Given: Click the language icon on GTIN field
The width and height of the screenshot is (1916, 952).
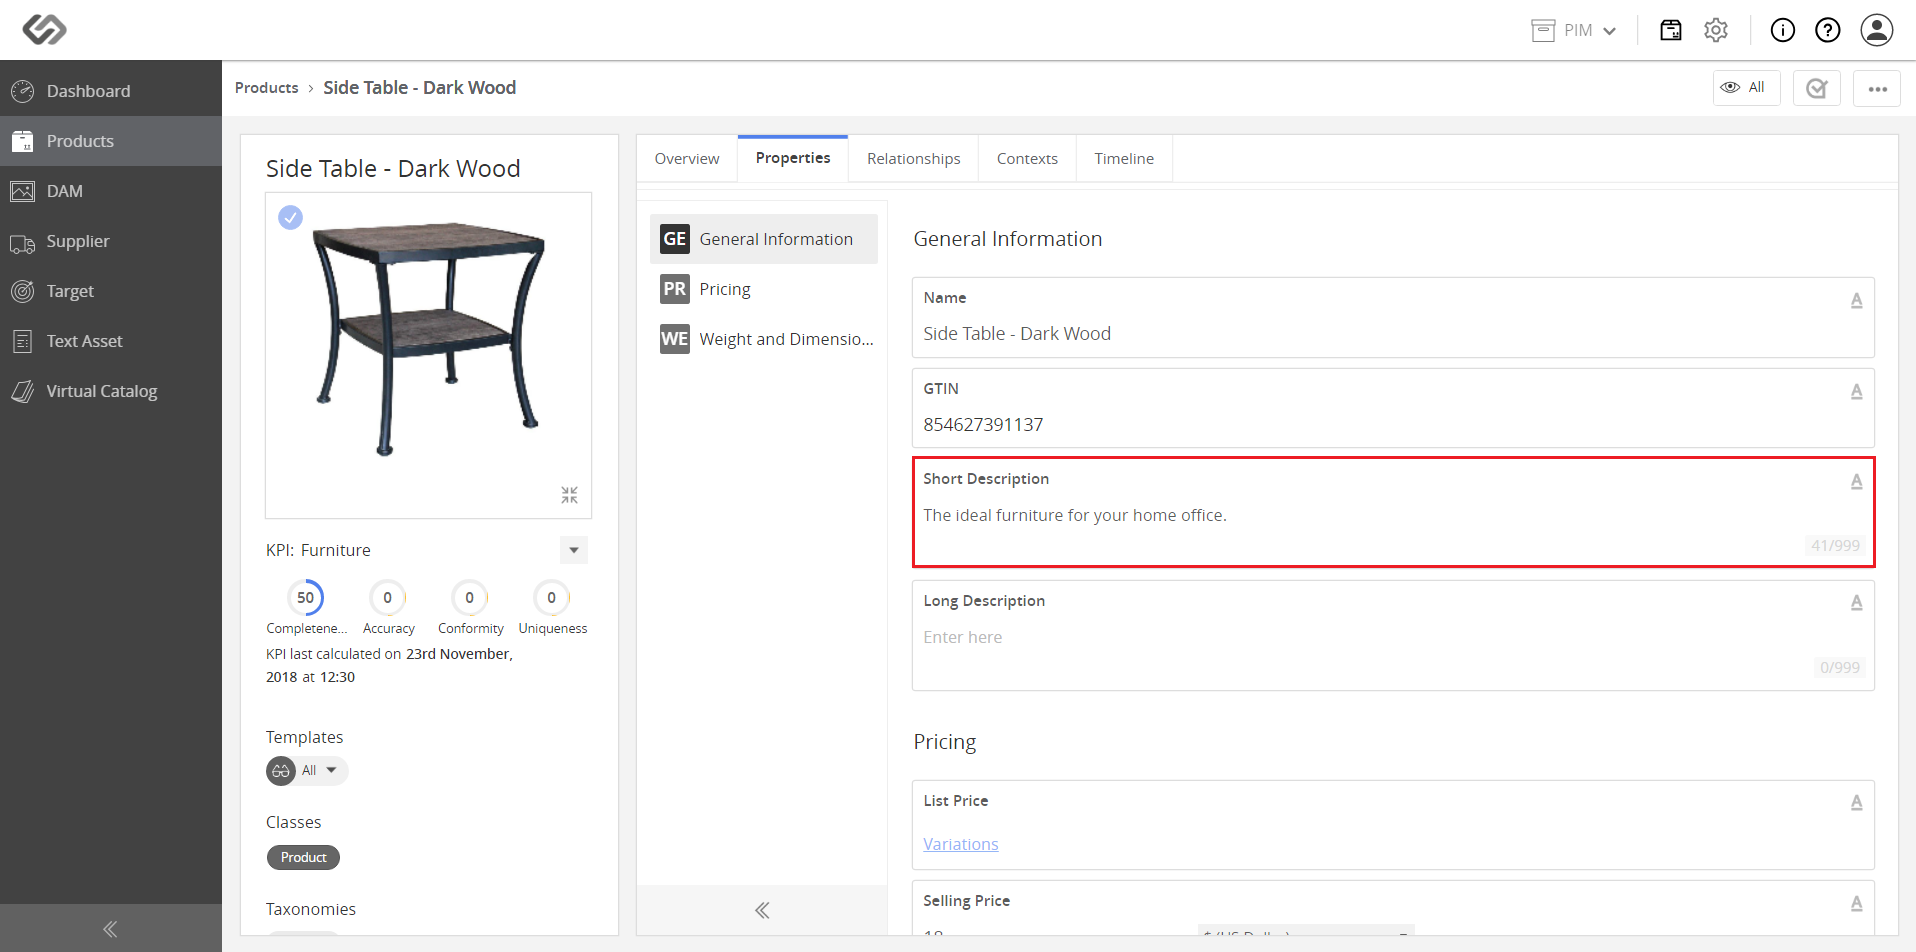Looking at the screenshot, I should click(x=1856, y=391).
